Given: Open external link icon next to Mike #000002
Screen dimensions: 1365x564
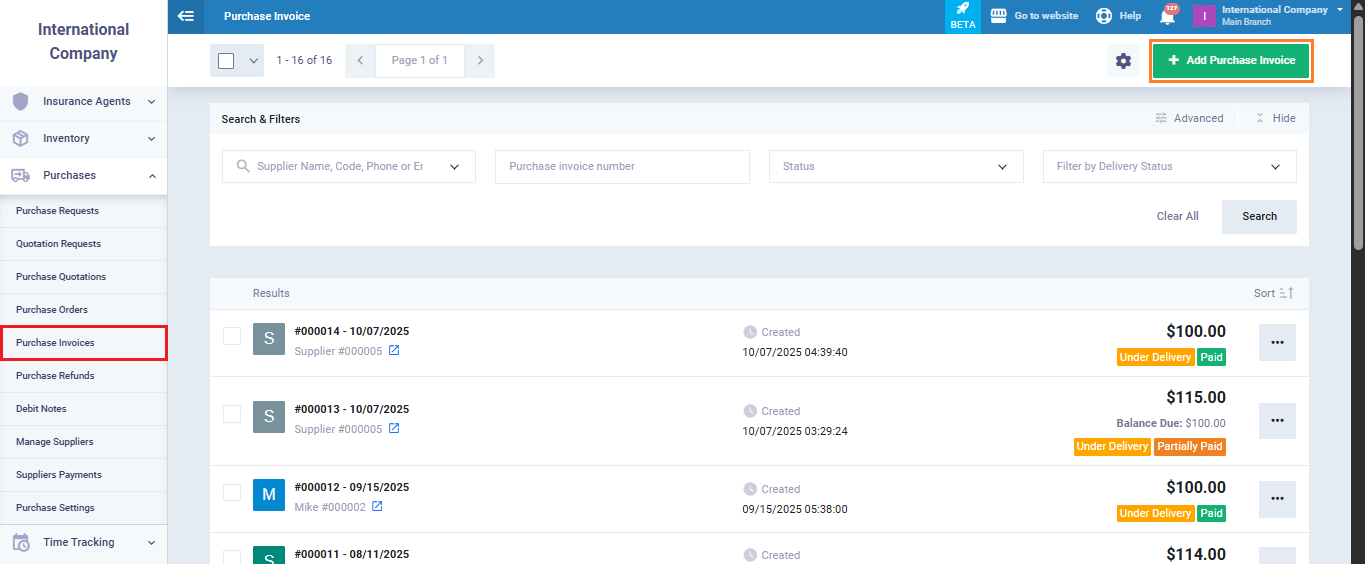Looking at the screenshot, I should coord(377,507).
